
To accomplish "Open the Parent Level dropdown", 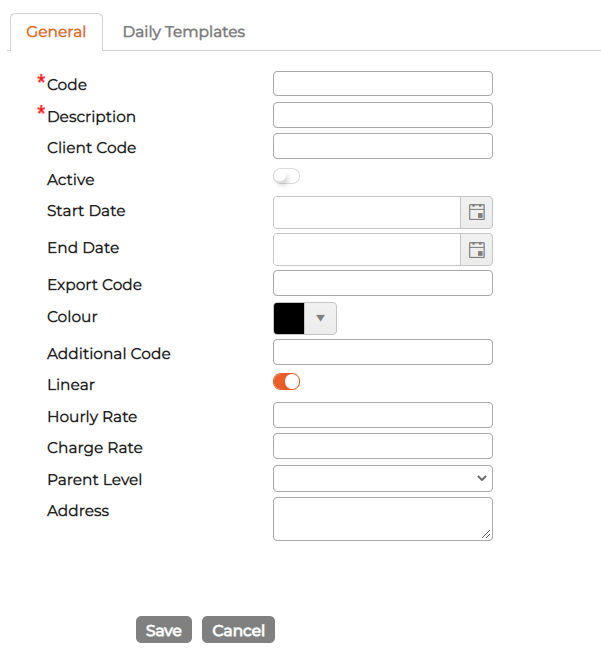I will (x=383, y=478).
